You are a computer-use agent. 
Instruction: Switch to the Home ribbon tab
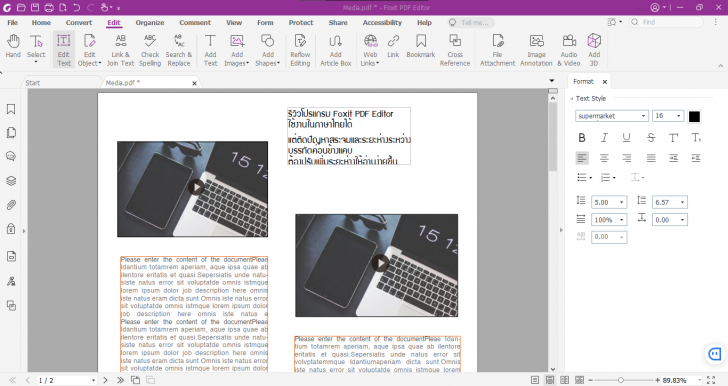click(41, 22)
